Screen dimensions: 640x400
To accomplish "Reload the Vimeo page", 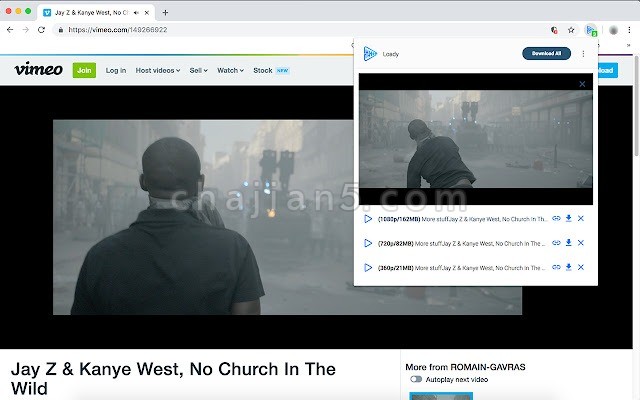I will pos(41,30).
